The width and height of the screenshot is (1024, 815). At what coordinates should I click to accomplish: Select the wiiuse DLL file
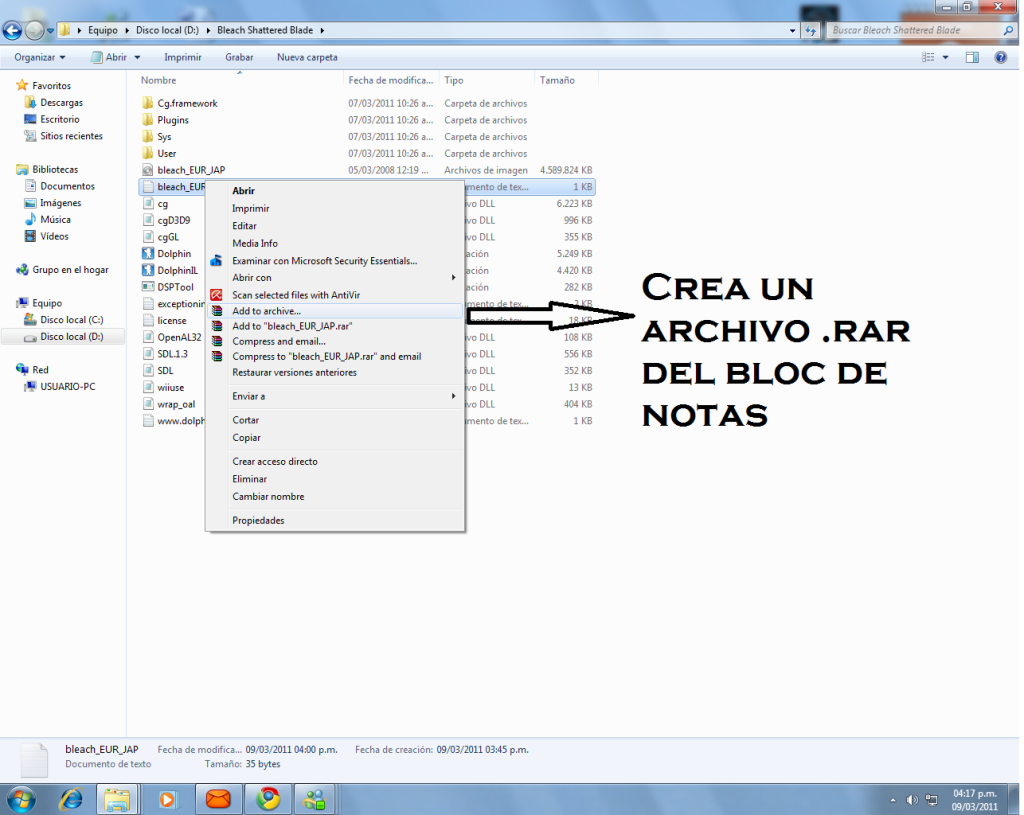pyautogui.click(x=170, y=387)
